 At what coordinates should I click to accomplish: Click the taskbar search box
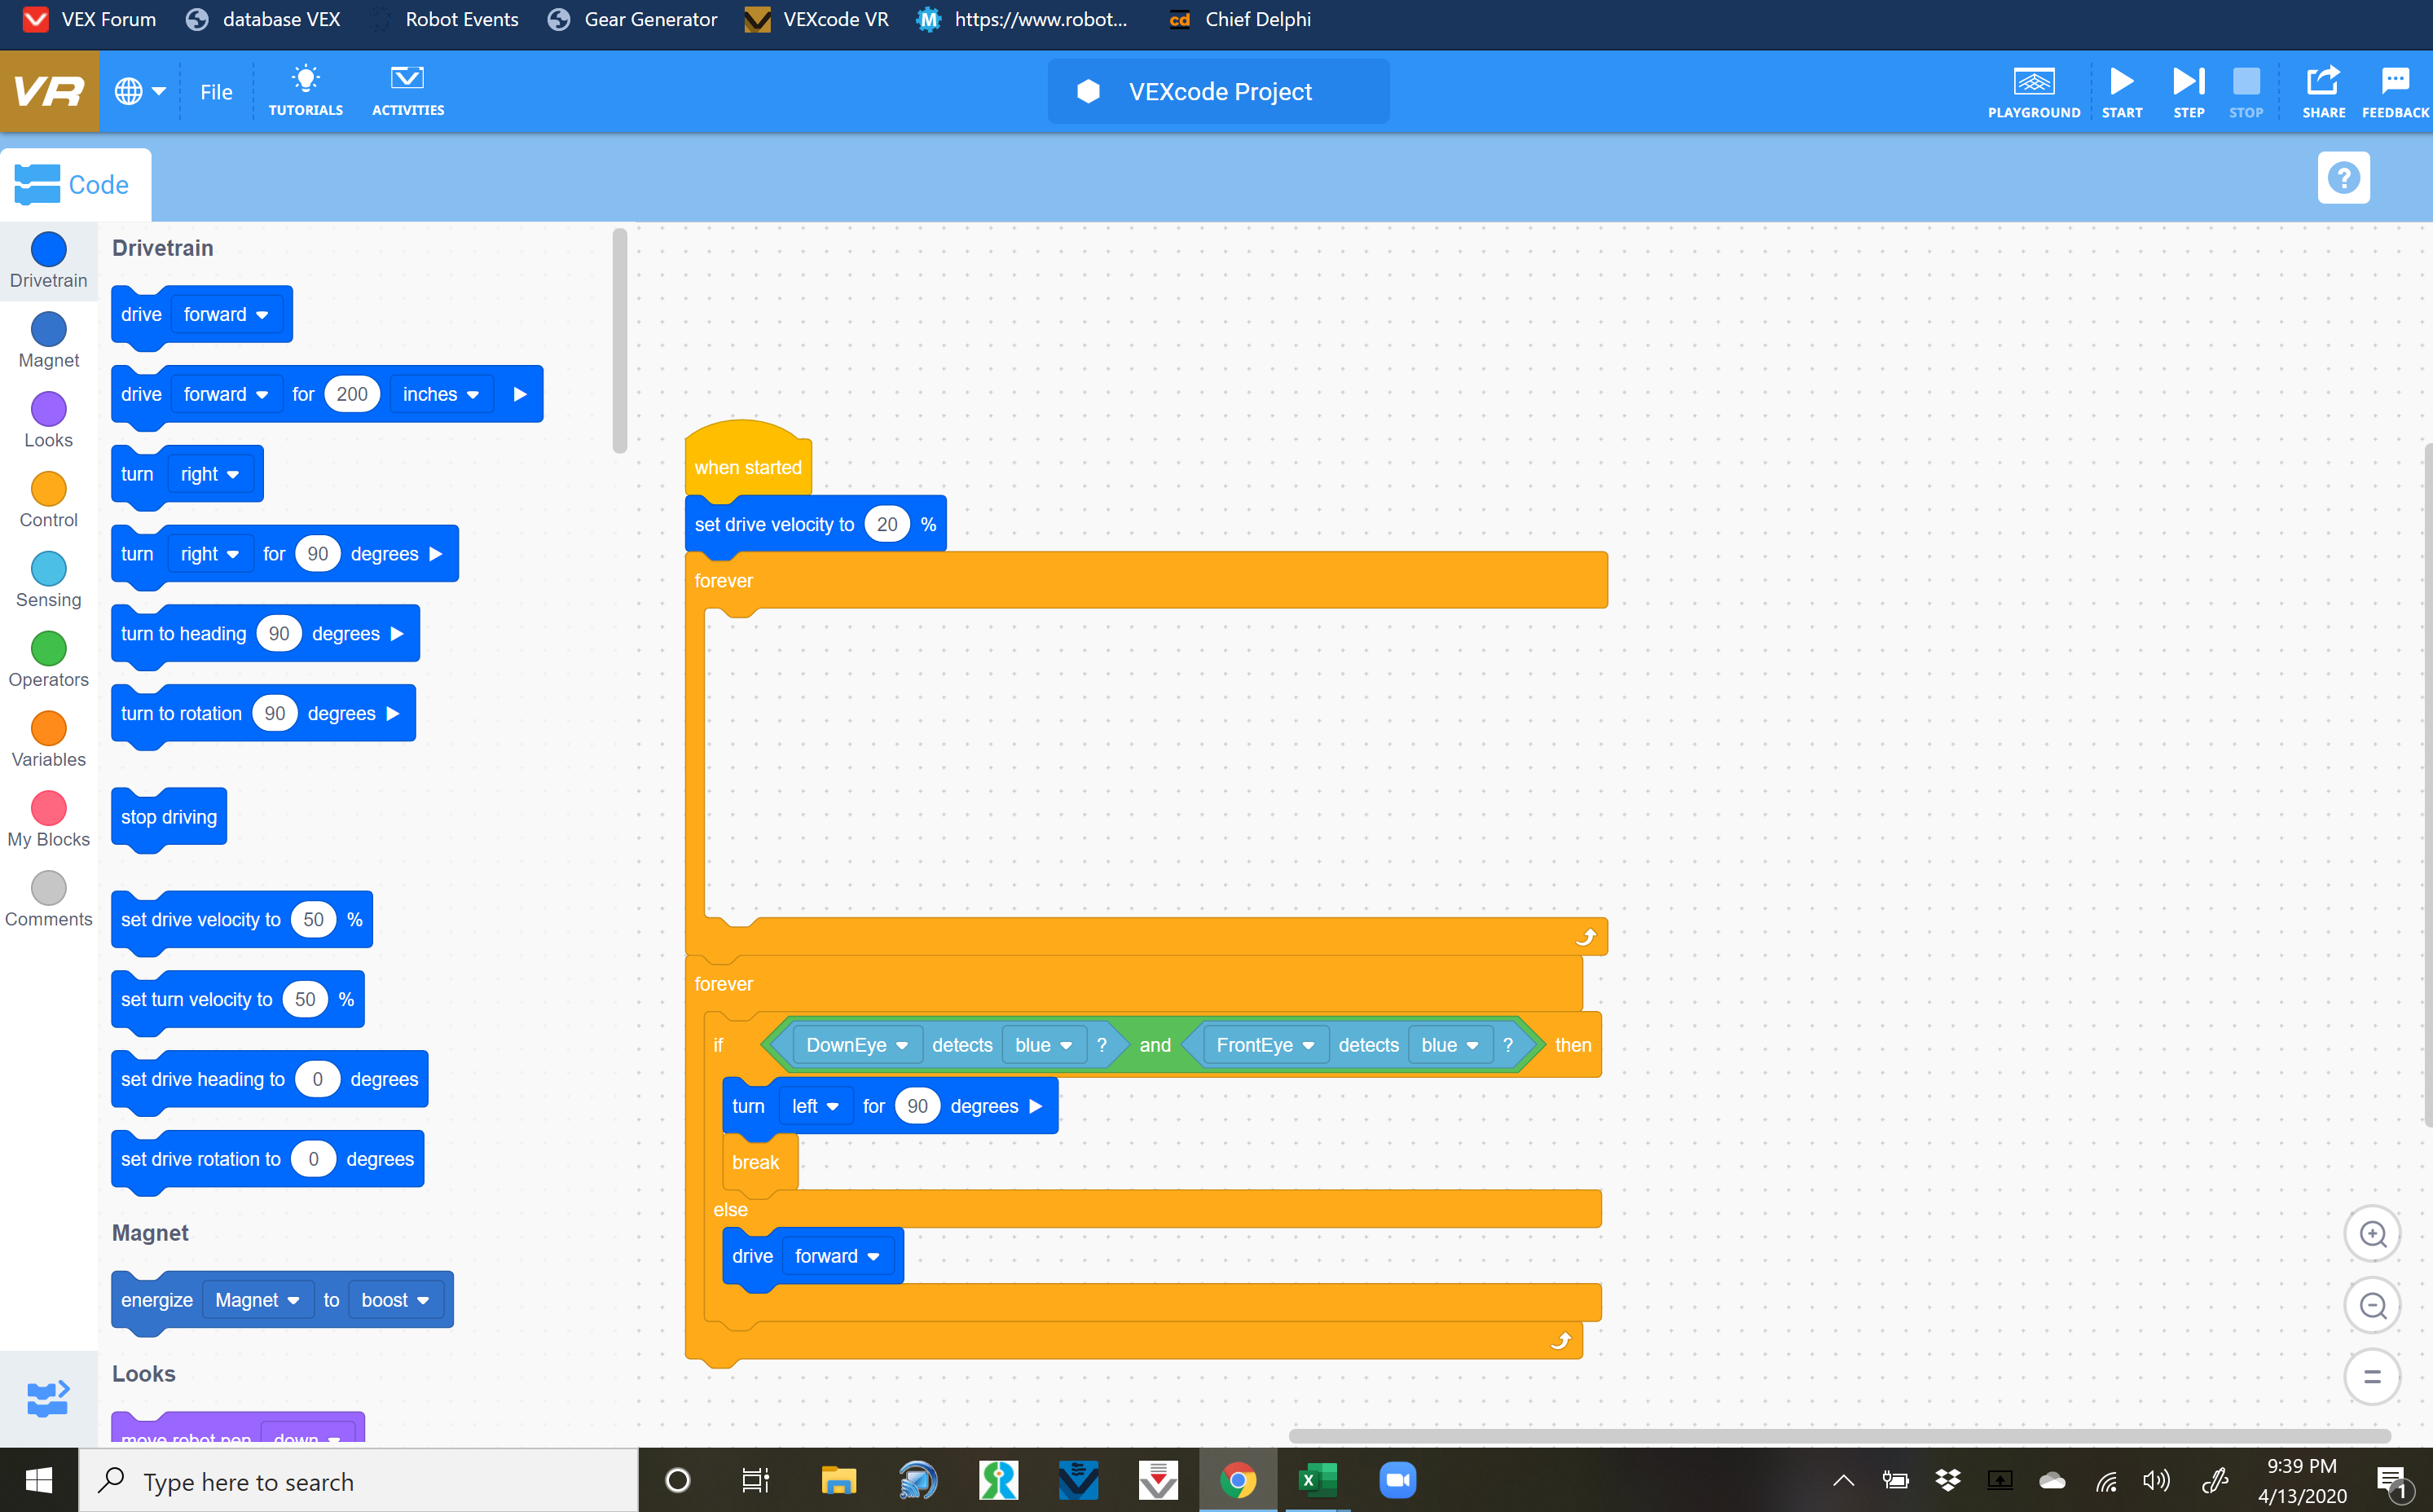pos(358,1481)
